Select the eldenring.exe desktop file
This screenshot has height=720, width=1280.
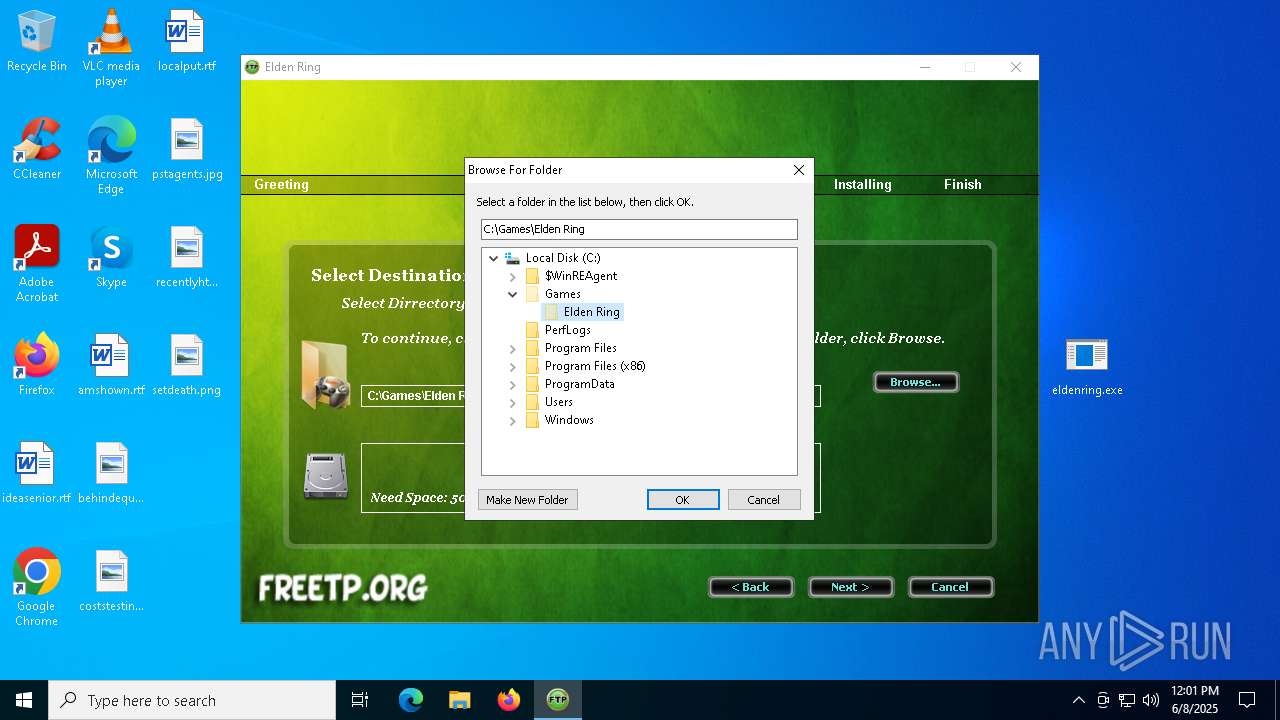[1087, 365]
